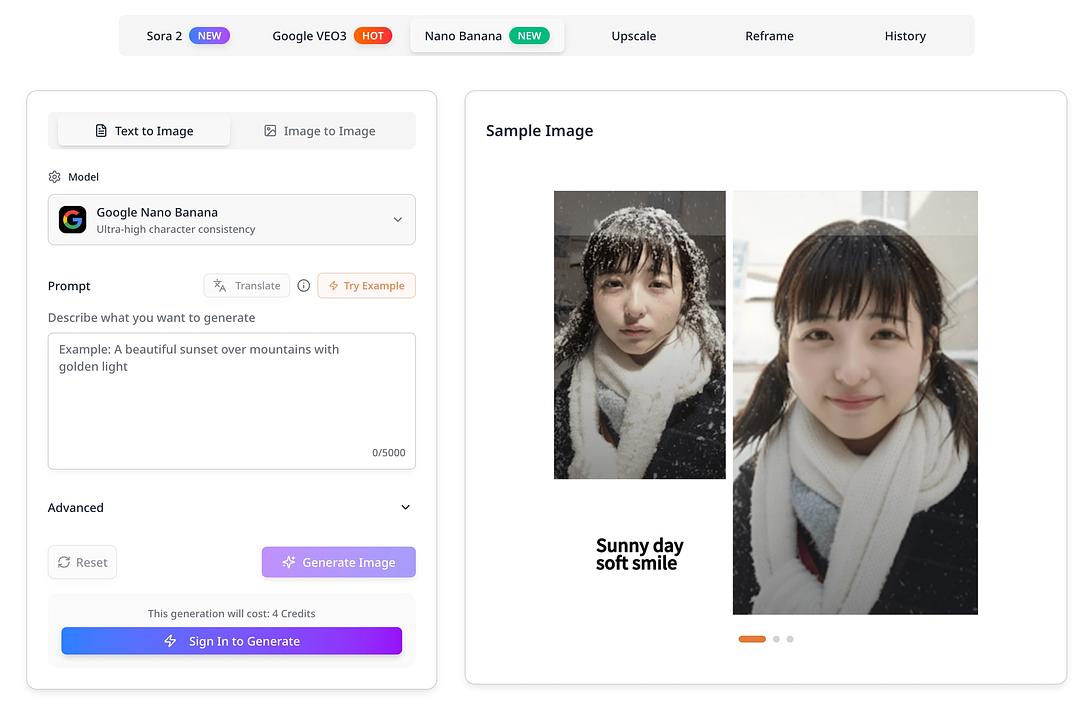
Task: Click the lightning icon on Sign In button
Action: pyautogui.click(x=169, y=640)
